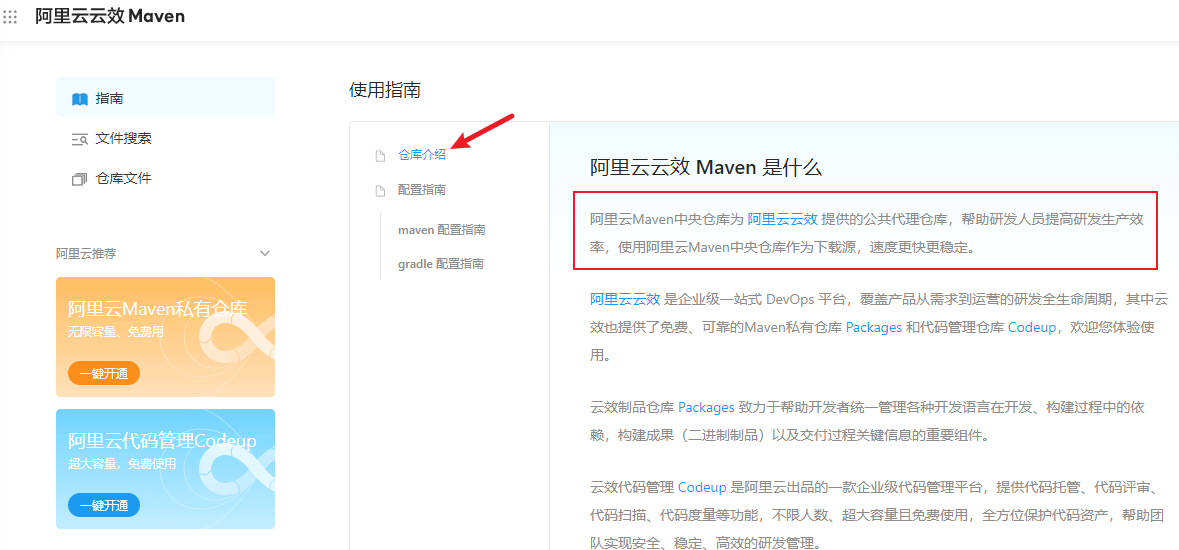
Task: Open the Packages link after Maven私有仓库
Action: pos(874,327)
